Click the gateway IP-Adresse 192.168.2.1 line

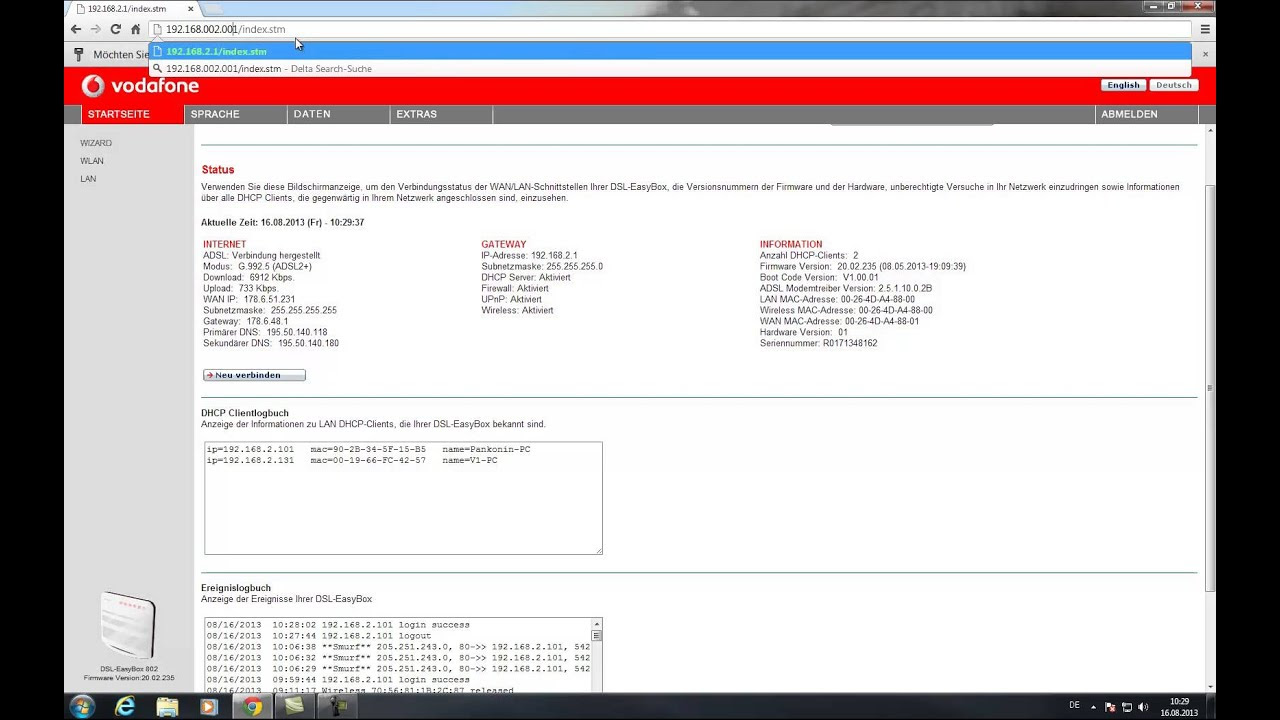(529, 256)
